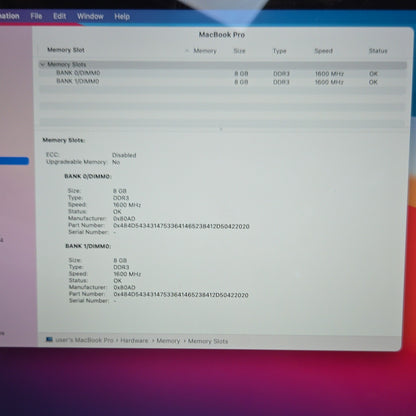Screen dimensions: 416x416
Task: Select the highlighted blue sidebar item
Action: tap(14, 161)
